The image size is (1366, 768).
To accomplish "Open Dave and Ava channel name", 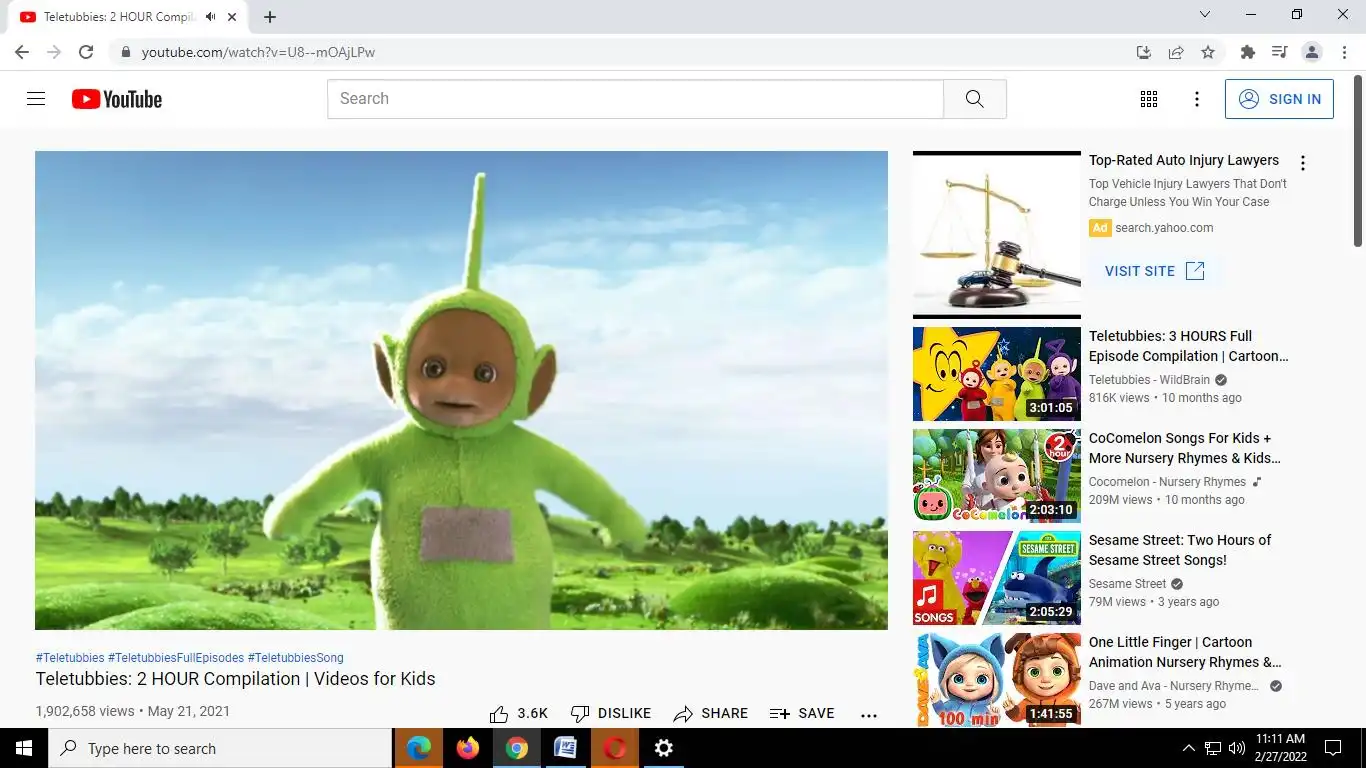I will point(1174,686).
